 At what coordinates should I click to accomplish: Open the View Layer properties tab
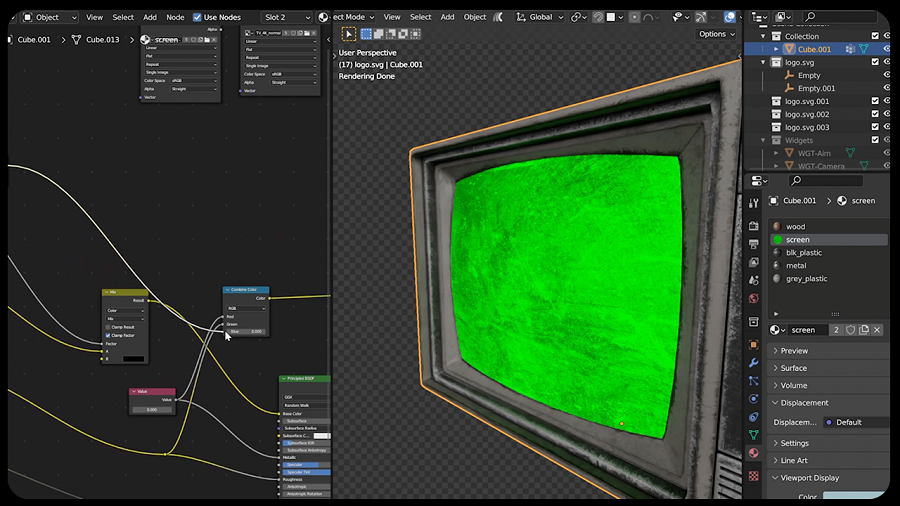(x=754, y=262)
